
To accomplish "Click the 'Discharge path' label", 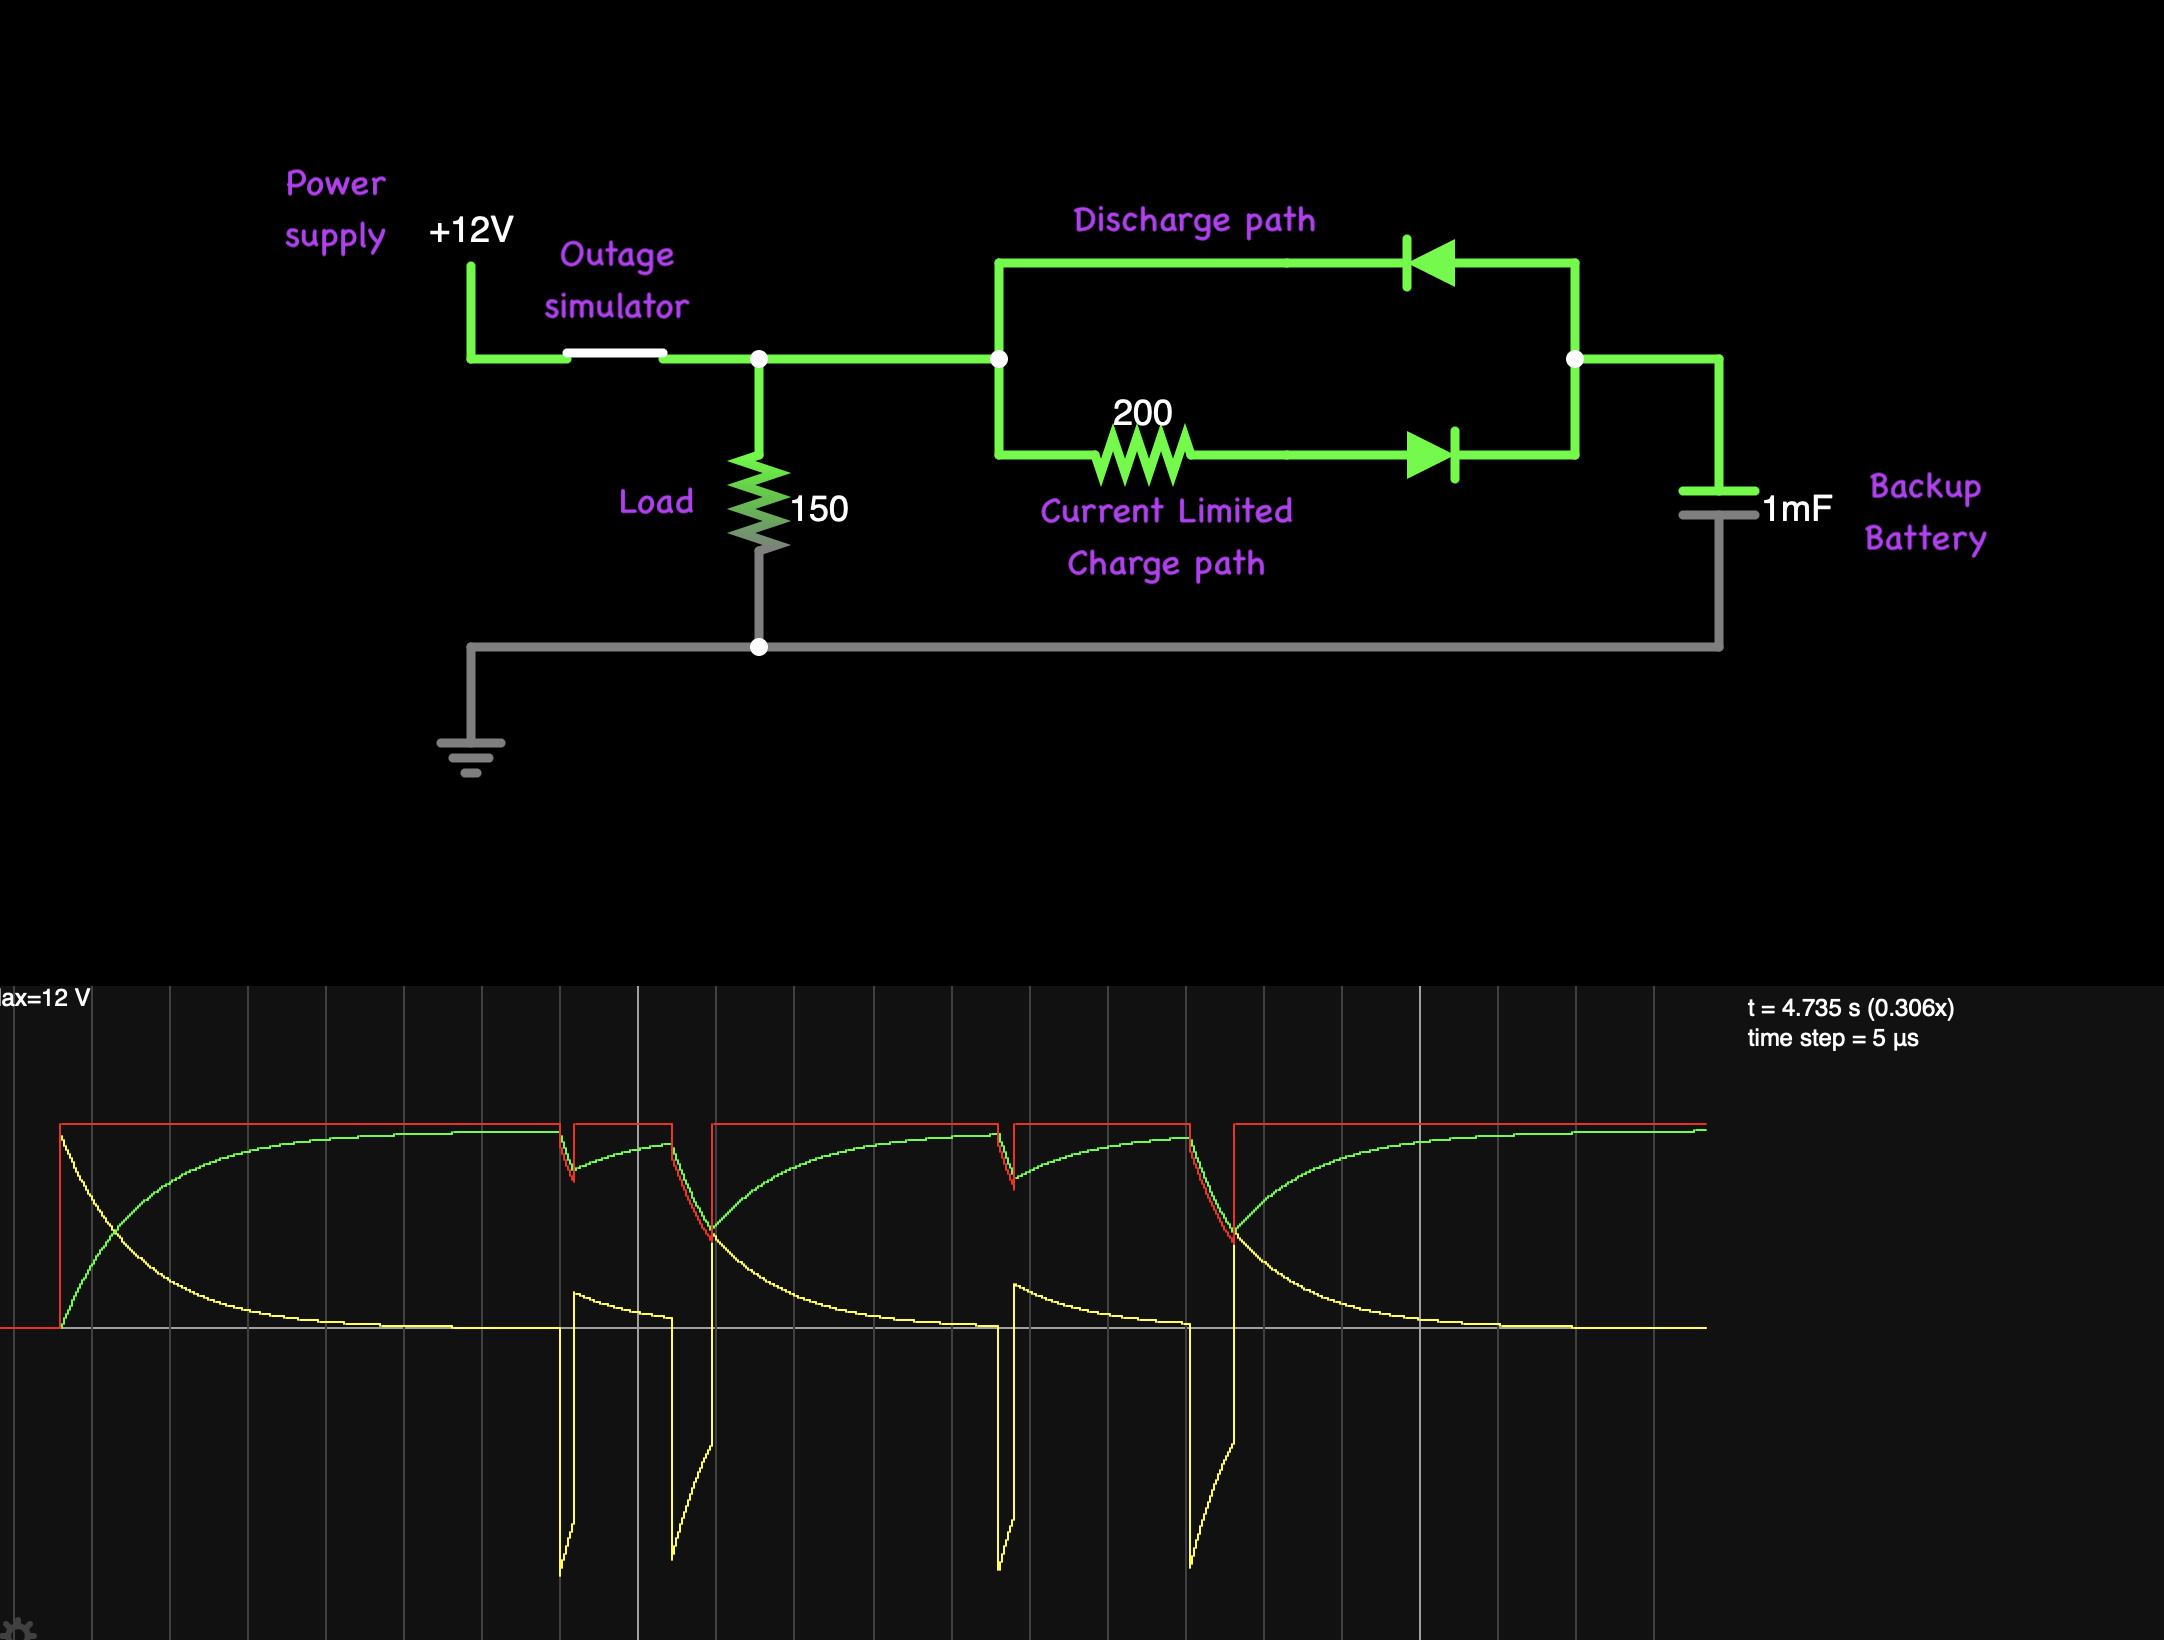I will (x=1194, y=220).
